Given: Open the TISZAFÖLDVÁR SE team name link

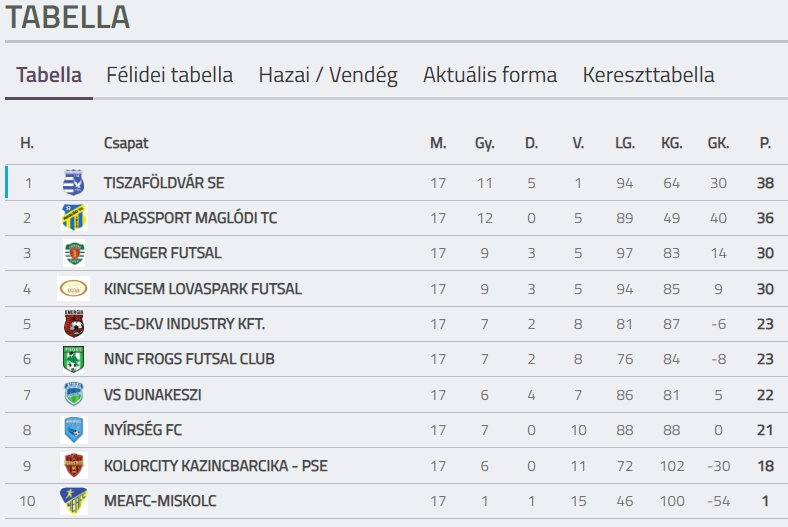Looking at the screenshot, I should point(164,183).
